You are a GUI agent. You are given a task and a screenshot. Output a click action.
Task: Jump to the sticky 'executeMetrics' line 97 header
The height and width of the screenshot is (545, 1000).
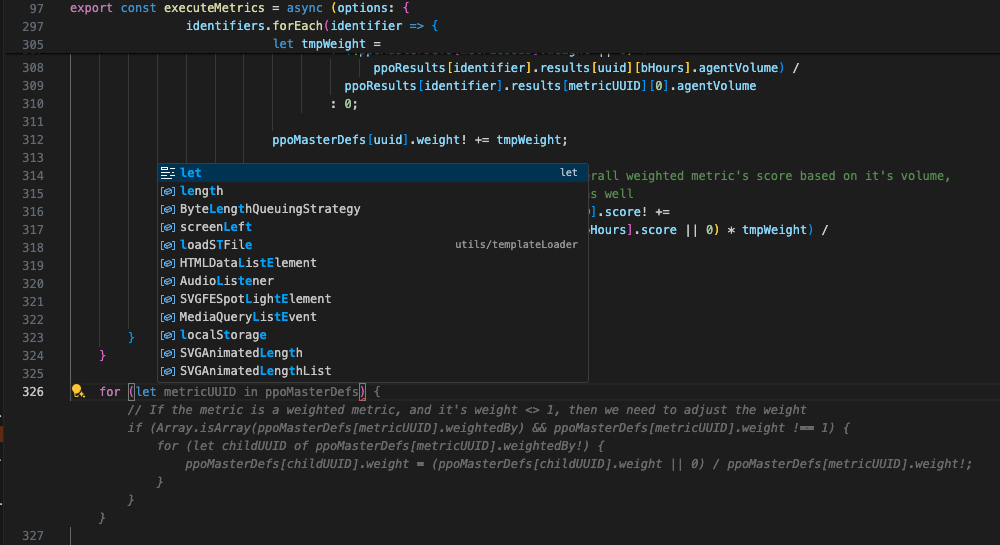(219, 8)
